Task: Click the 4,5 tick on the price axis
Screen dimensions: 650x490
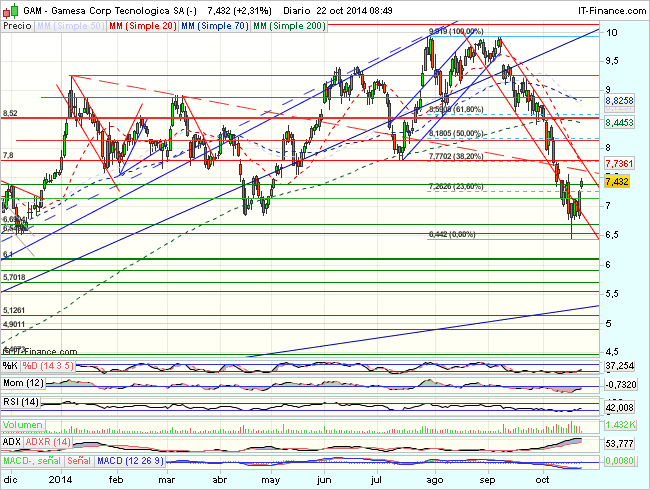Action: click(612, 352)
